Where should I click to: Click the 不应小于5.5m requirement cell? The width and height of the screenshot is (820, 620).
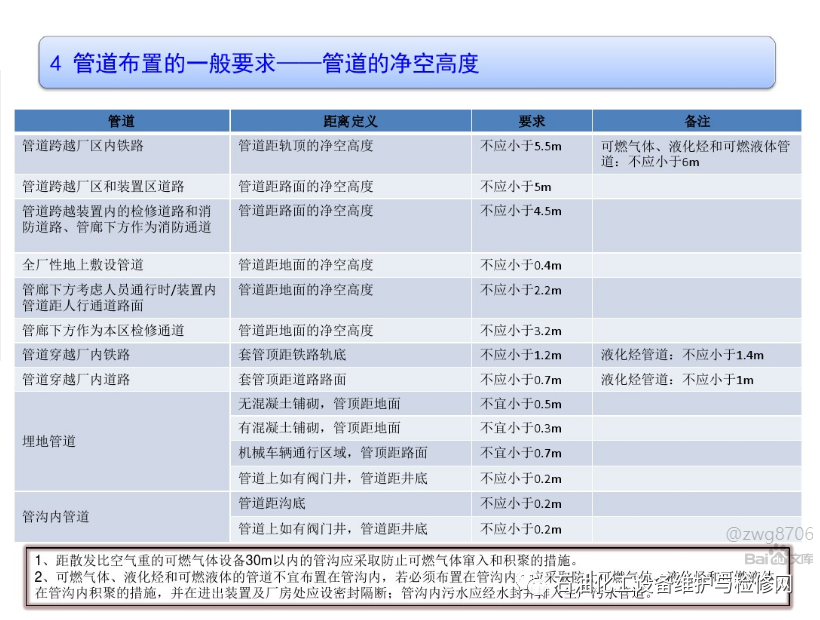click(x=521, y=146)
